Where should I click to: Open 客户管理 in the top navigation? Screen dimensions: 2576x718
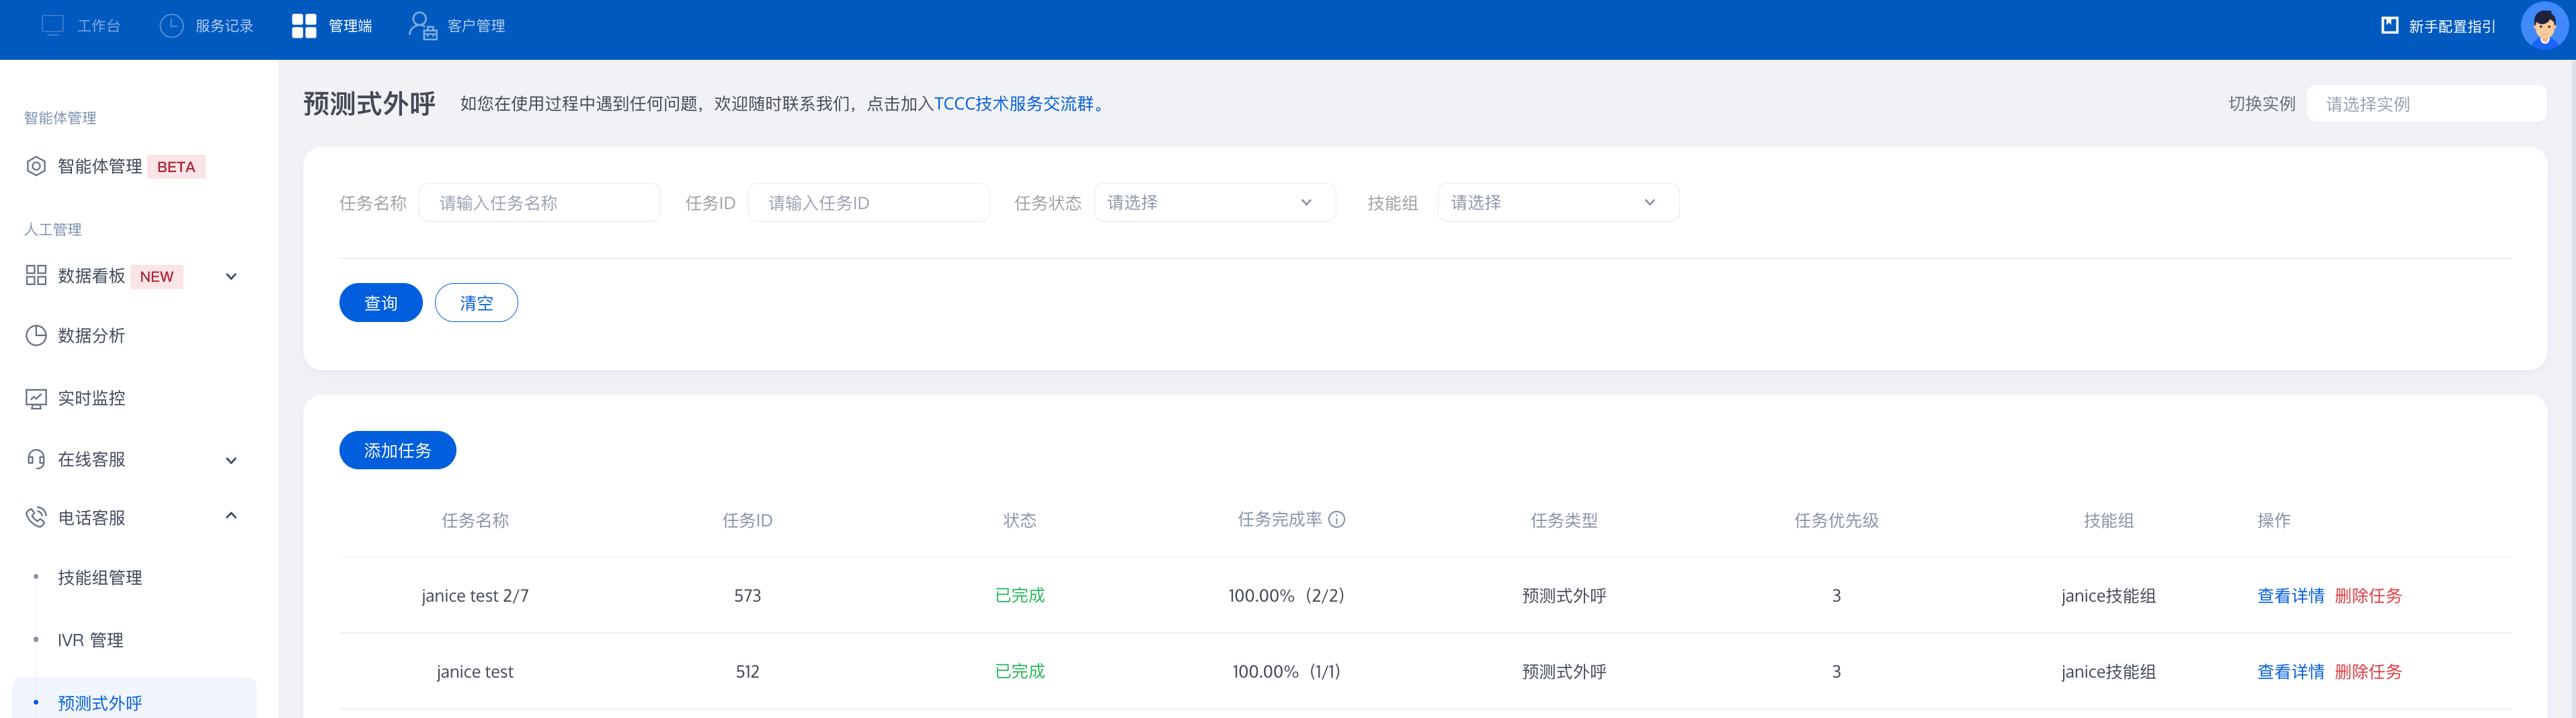click(x=476, y=26)
